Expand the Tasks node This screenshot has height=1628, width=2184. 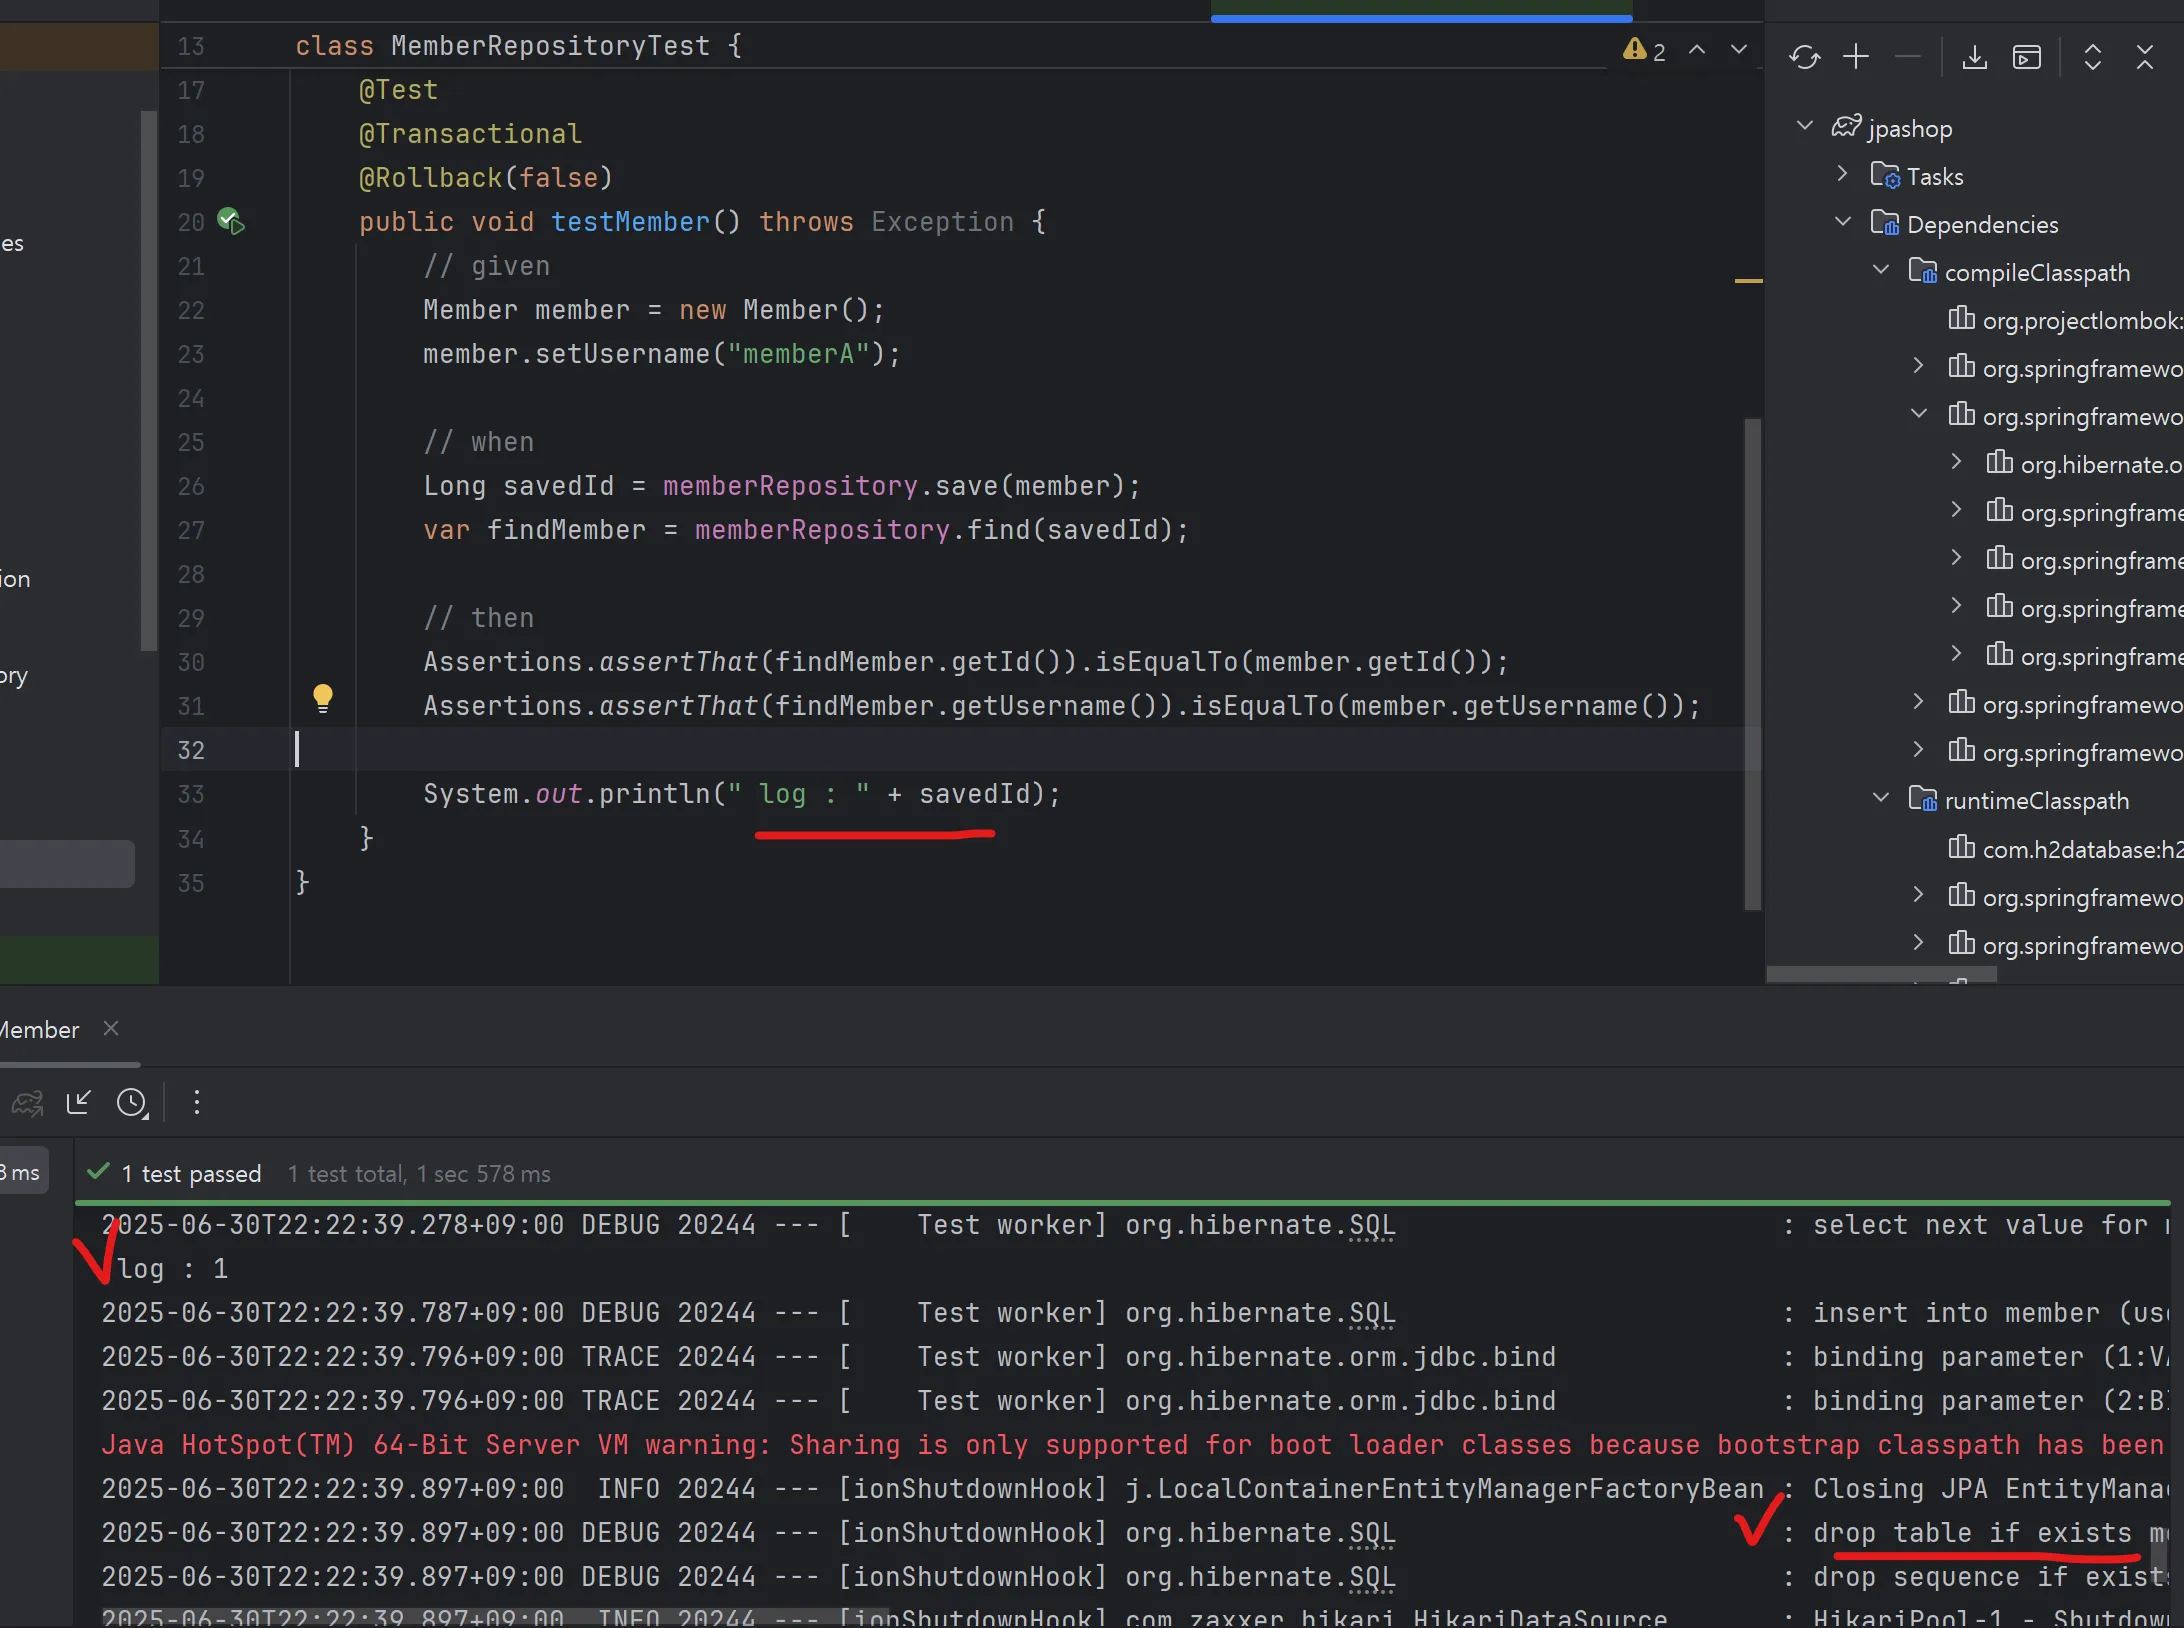pos(1843,174)
